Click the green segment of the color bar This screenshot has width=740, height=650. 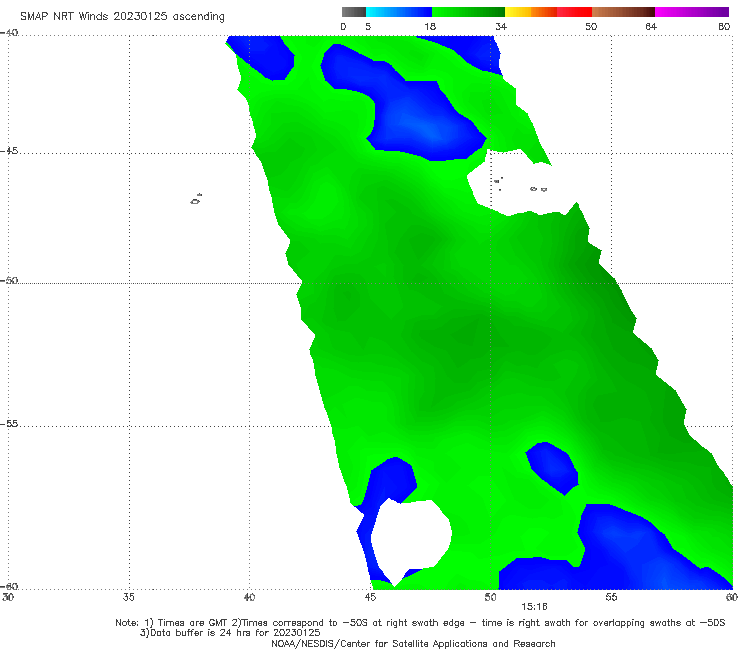tap(468, 12)
